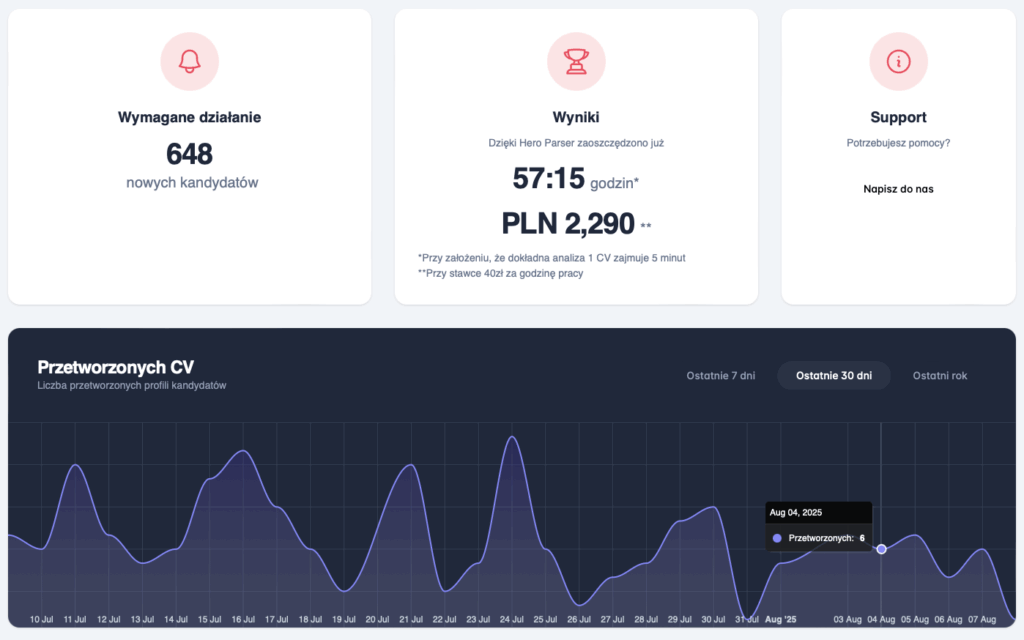Switch to the Ostatnie 7 dni tab
Viewport: 1024px width, 640px height.
click(720, 376)
